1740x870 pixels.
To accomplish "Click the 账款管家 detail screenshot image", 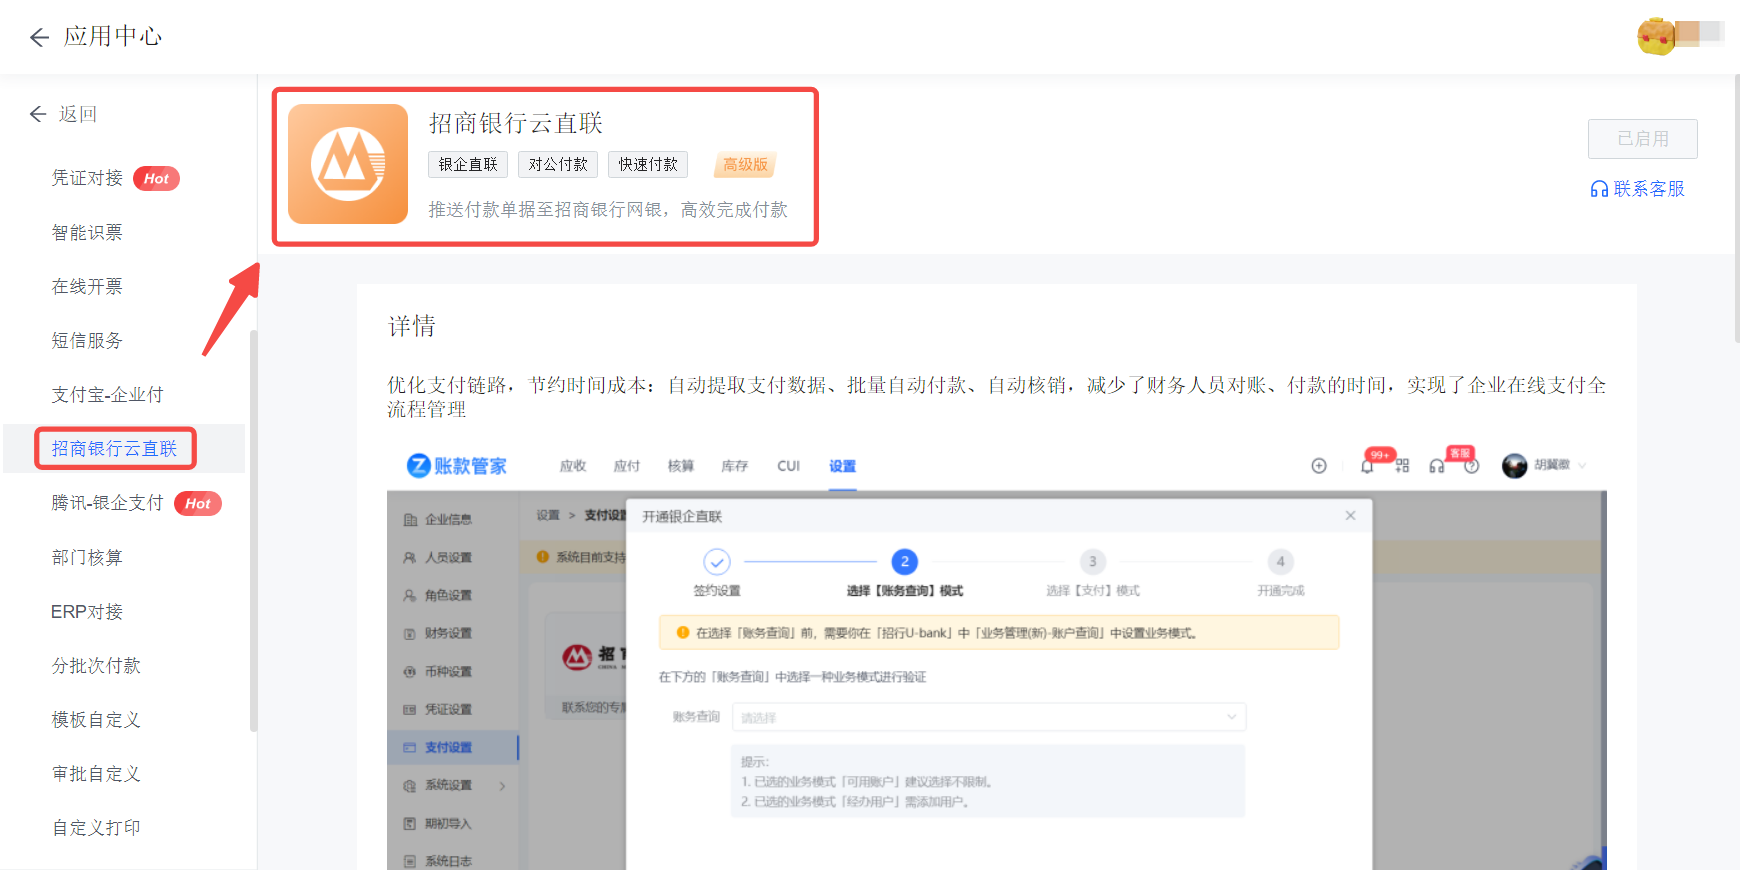I will pyautogui.click(x=996, y=654).
